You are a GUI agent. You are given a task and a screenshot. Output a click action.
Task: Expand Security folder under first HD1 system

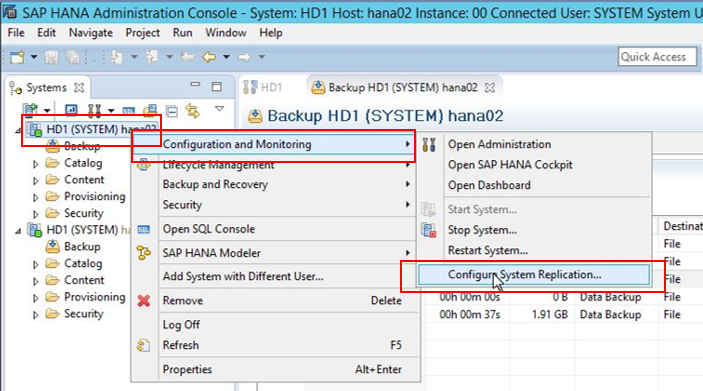click(36, 214)
